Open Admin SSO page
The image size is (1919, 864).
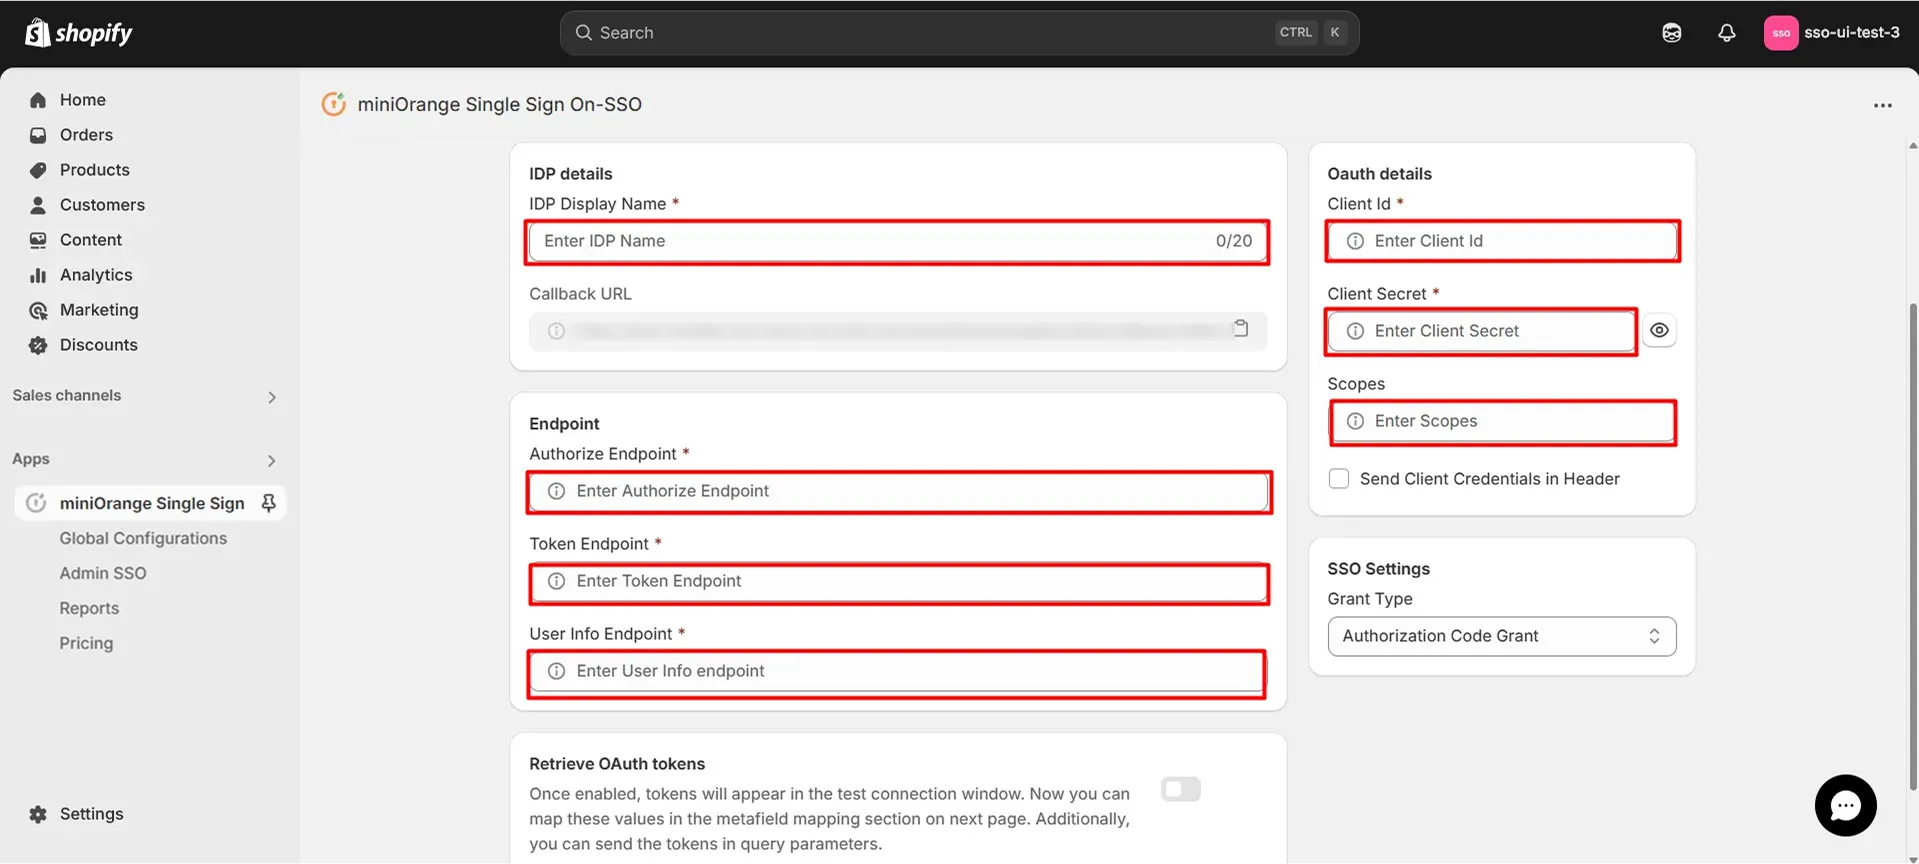(103, 573)
